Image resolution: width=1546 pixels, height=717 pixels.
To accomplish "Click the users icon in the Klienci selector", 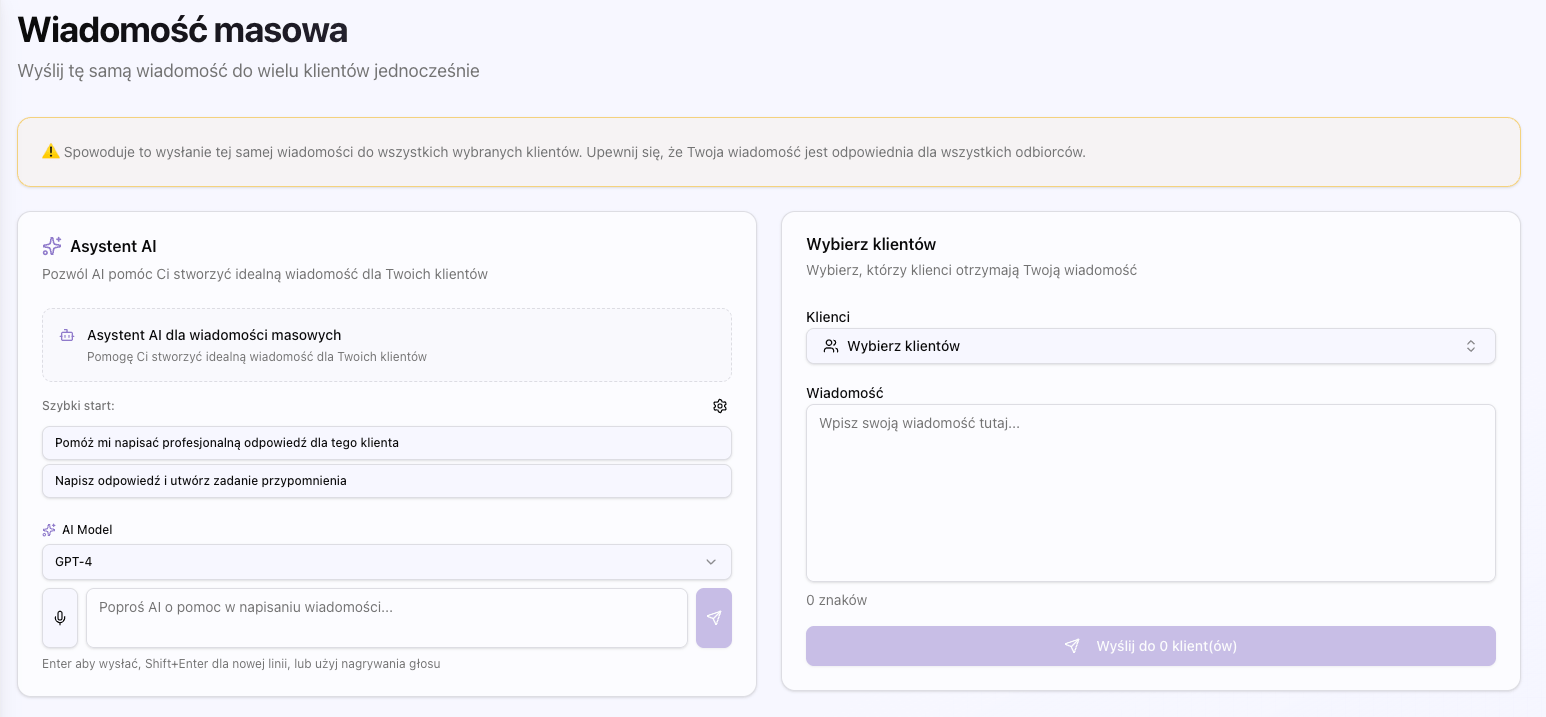I will (831, 346).
